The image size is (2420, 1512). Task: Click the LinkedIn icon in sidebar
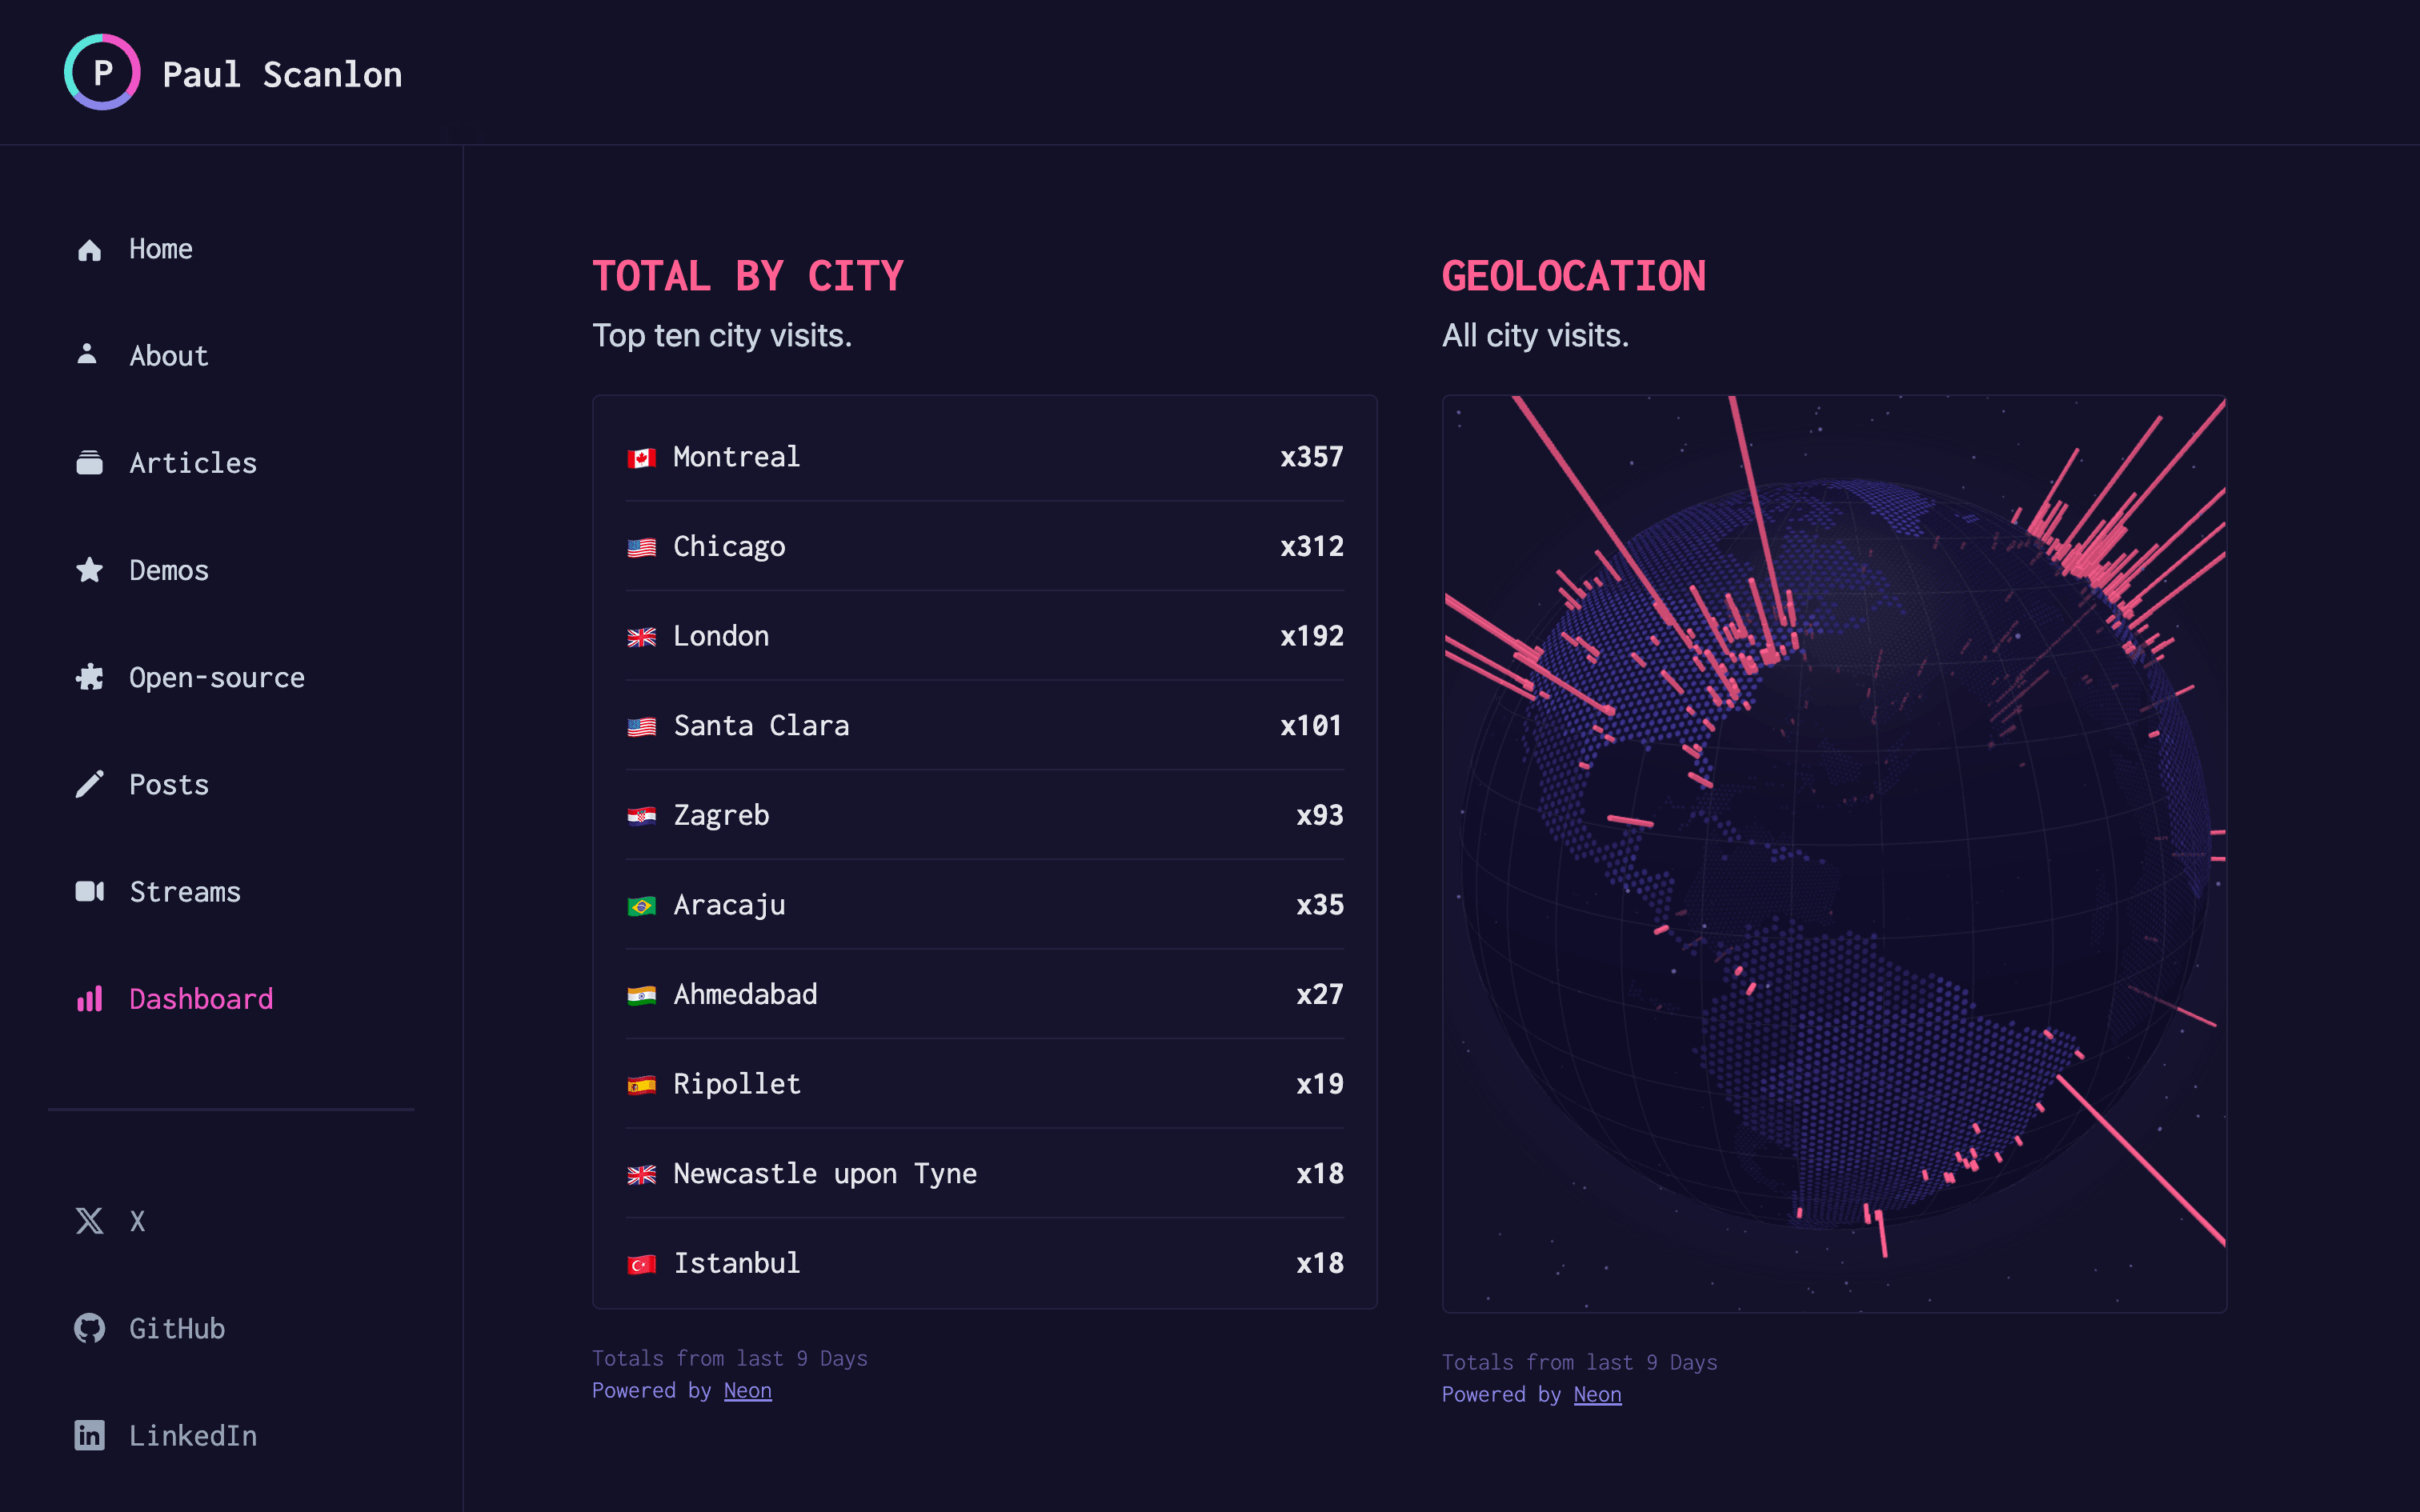(x=90, y=1434)
